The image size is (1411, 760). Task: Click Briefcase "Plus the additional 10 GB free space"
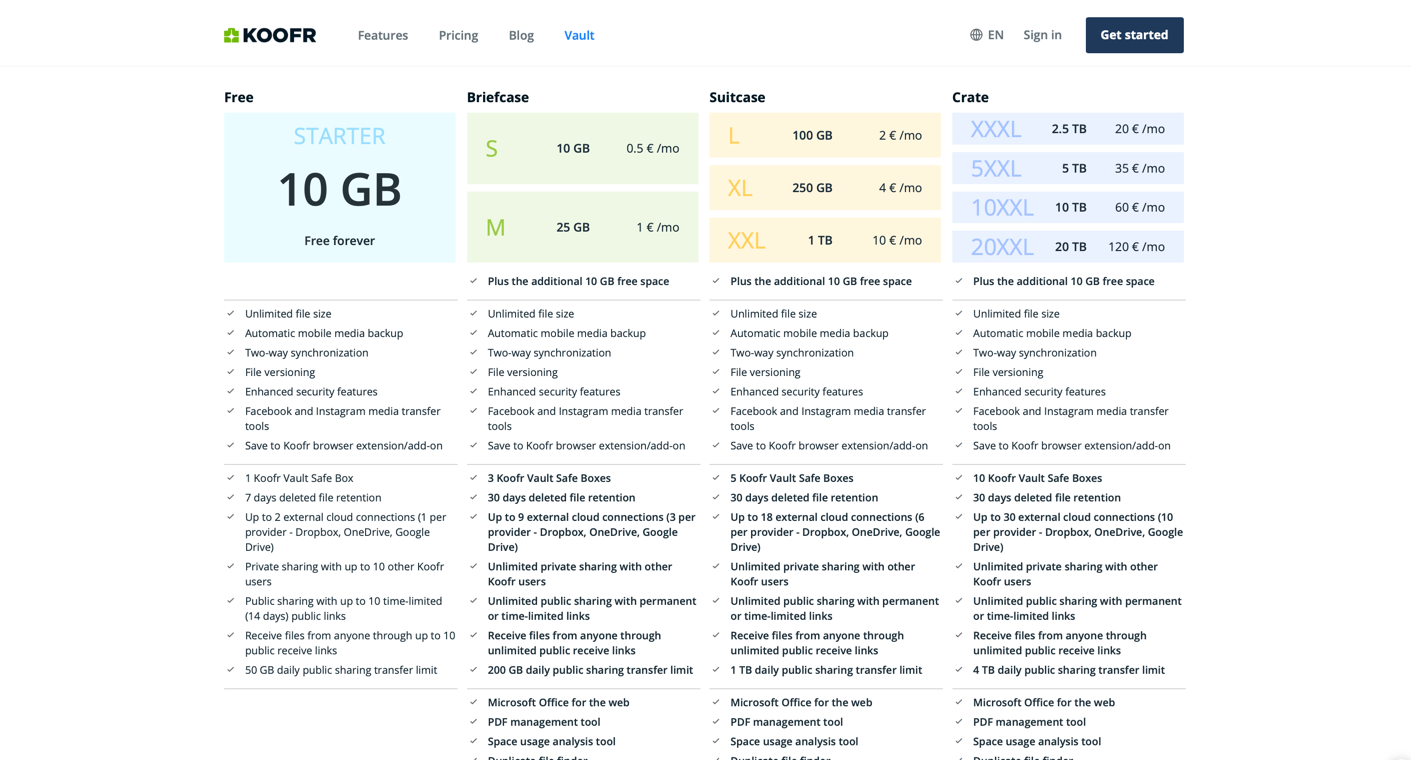click(578, 281)
